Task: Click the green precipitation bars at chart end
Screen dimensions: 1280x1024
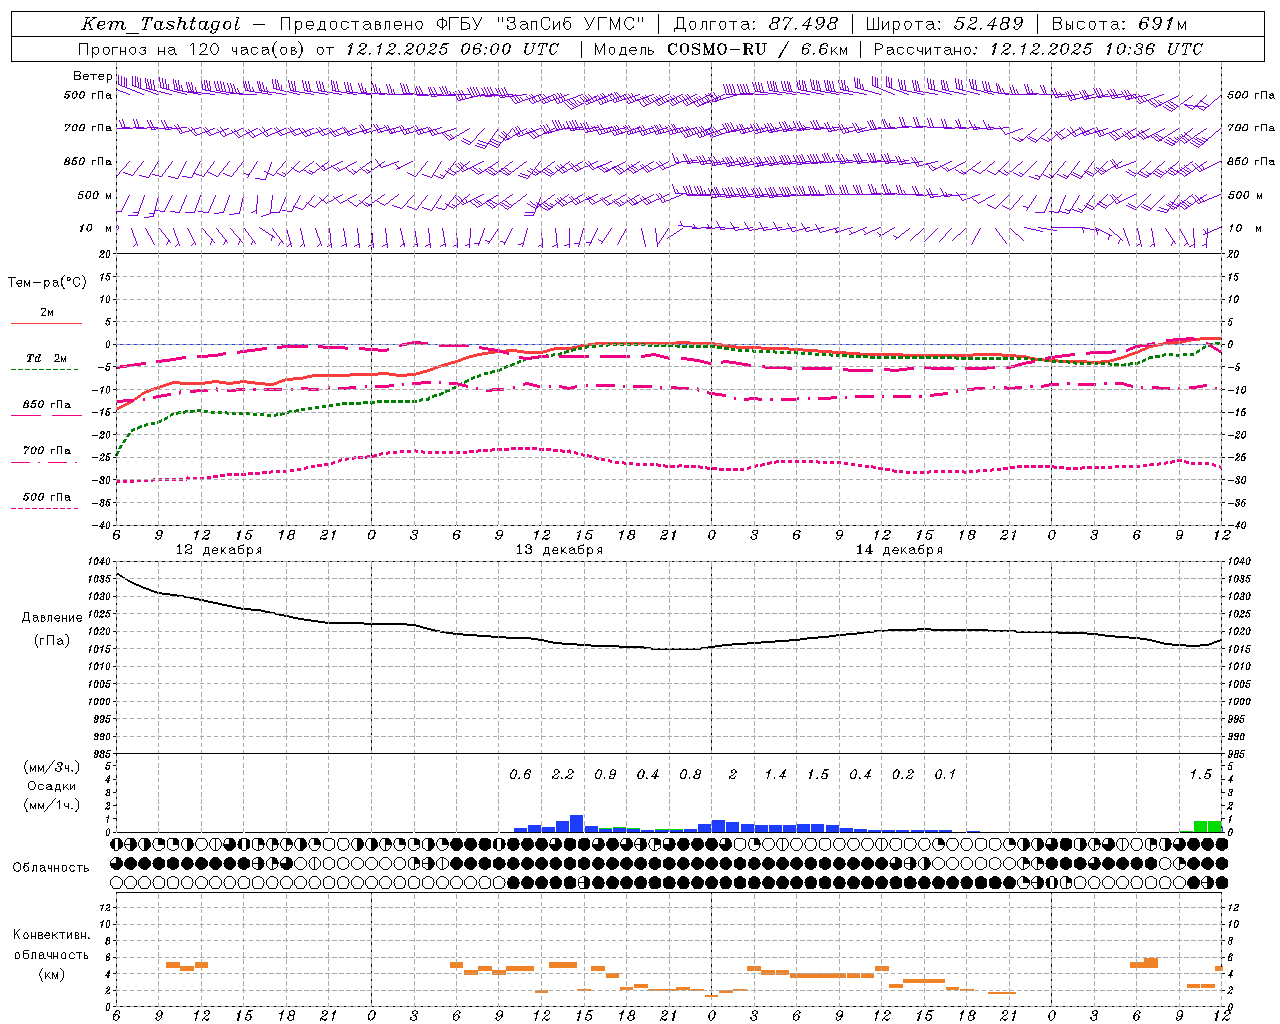Action: click(1208, 826)
